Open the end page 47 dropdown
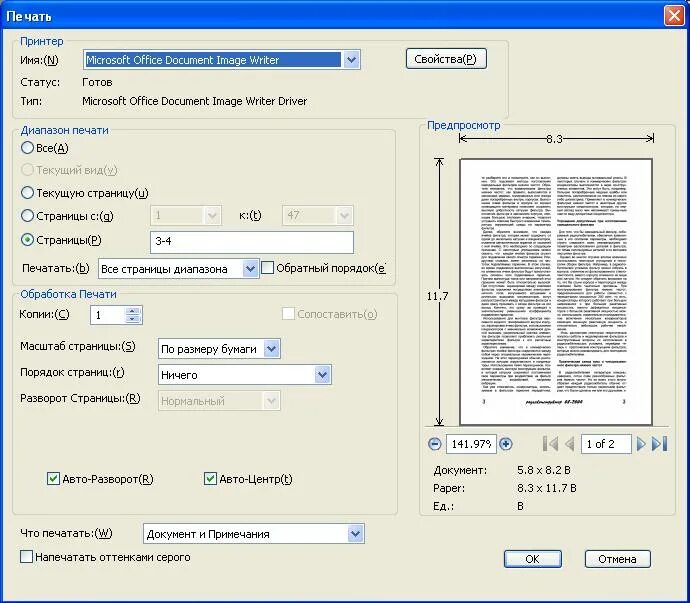 [x=344, y=215]
